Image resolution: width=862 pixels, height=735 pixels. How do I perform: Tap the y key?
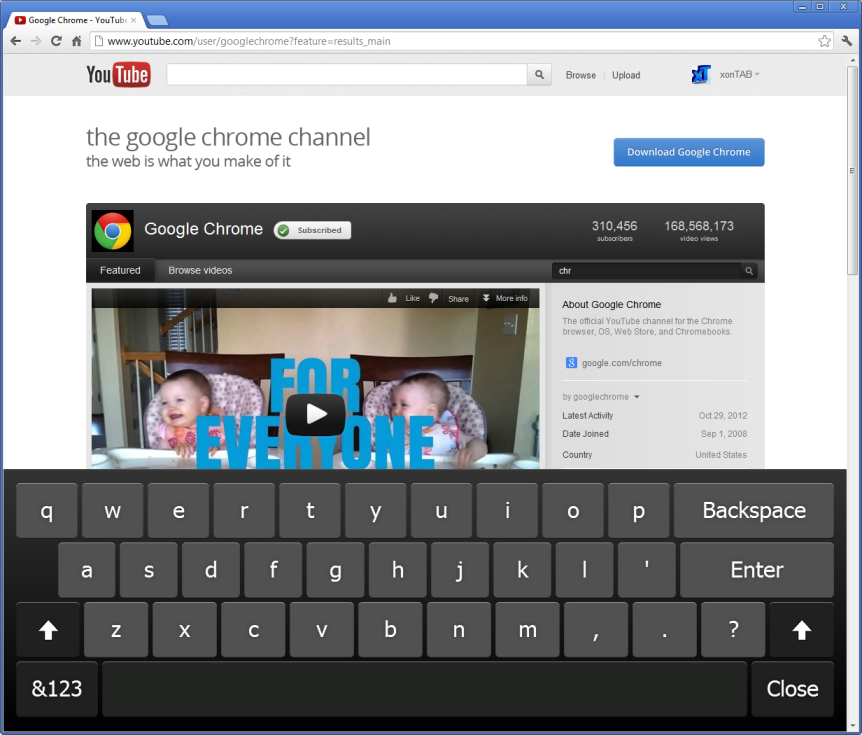point(375,511)
